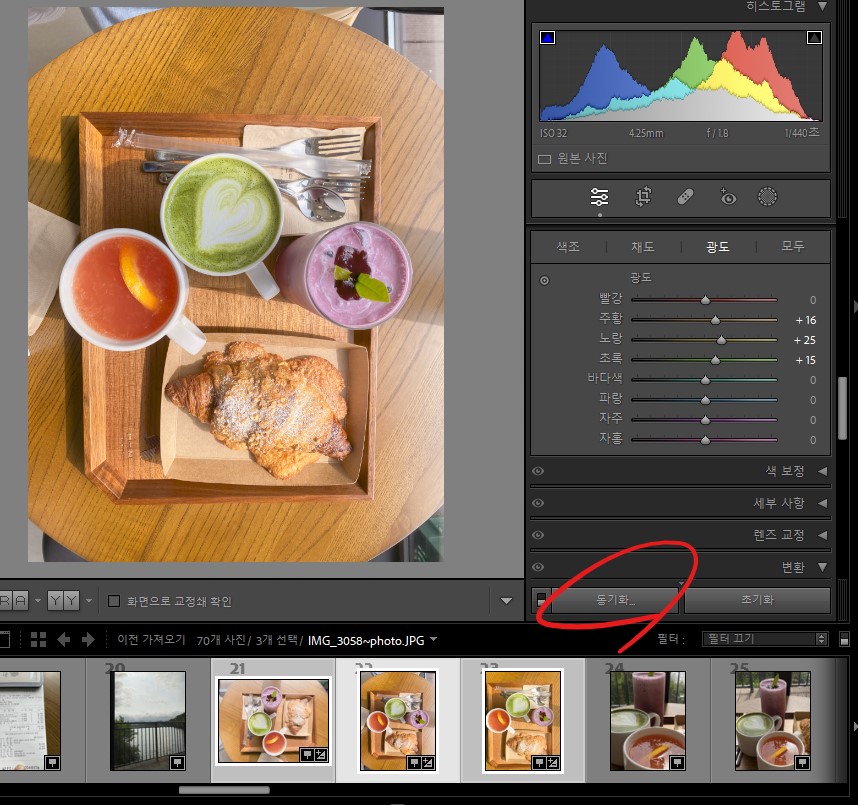Click the 초기화 reset button

(756, 600)
